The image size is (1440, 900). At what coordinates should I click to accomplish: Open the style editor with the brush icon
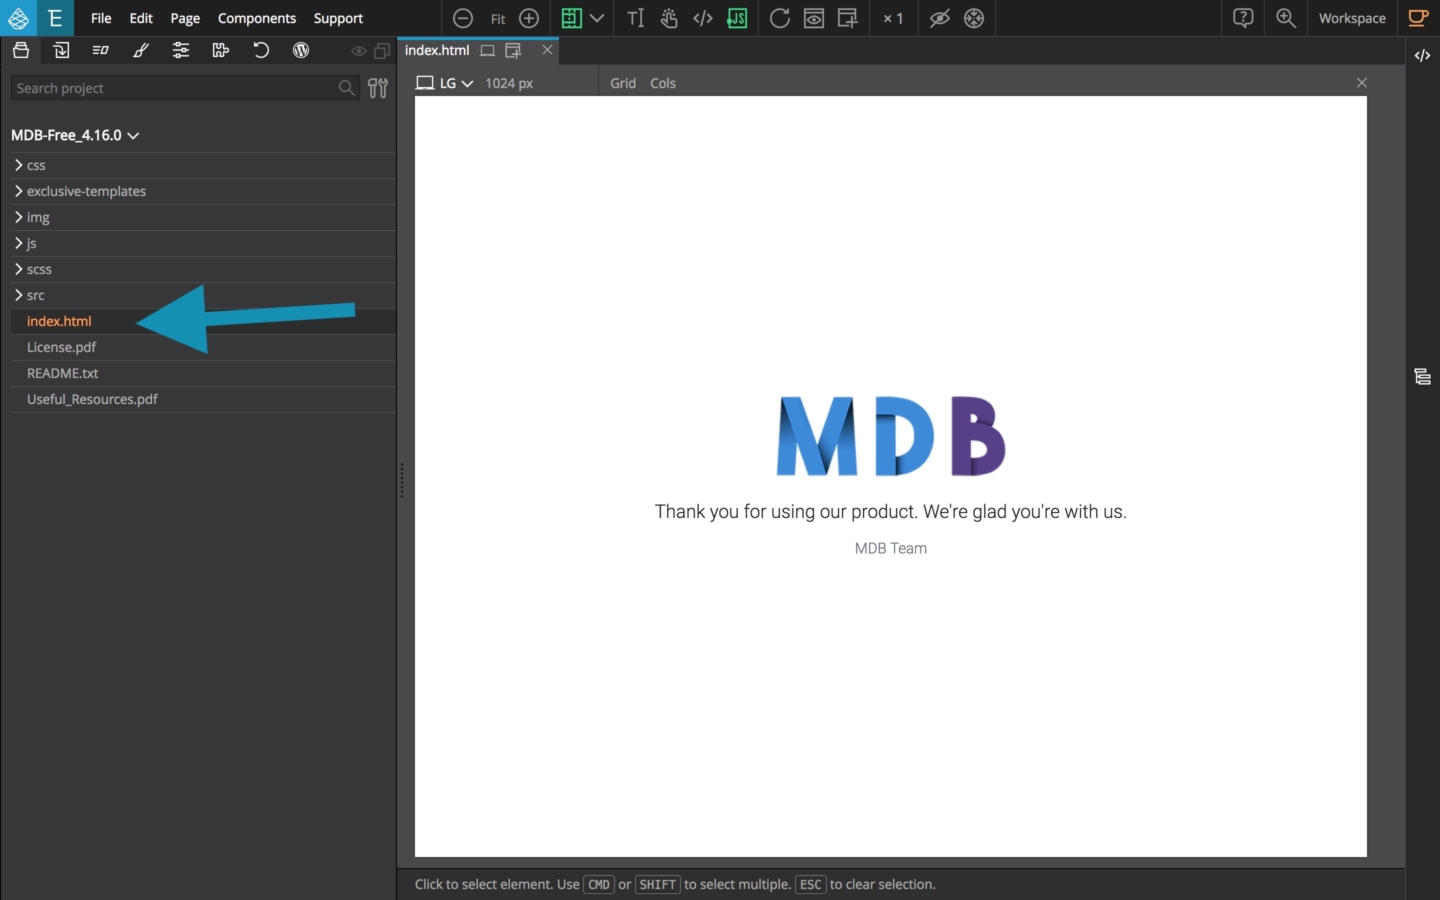click(x=141, y=50)
